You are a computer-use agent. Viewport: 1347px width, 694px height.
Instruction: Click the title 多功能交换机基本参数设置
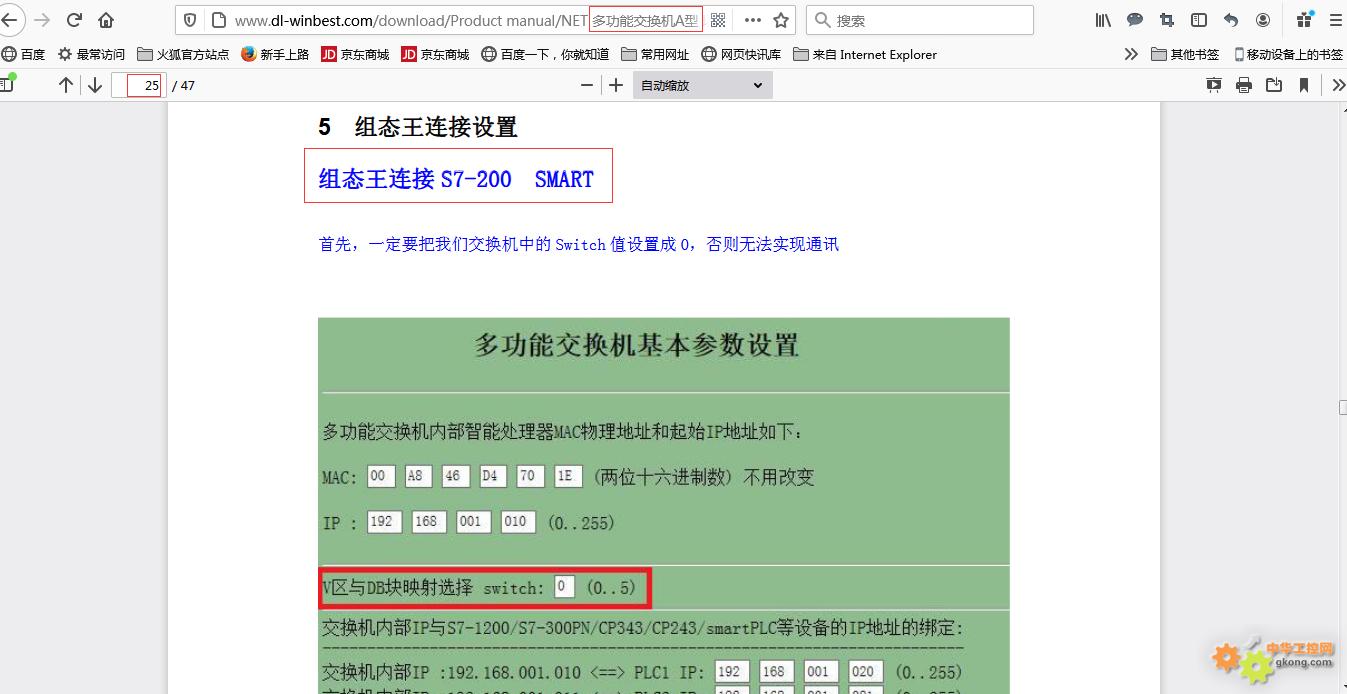[x=636, y=346]
